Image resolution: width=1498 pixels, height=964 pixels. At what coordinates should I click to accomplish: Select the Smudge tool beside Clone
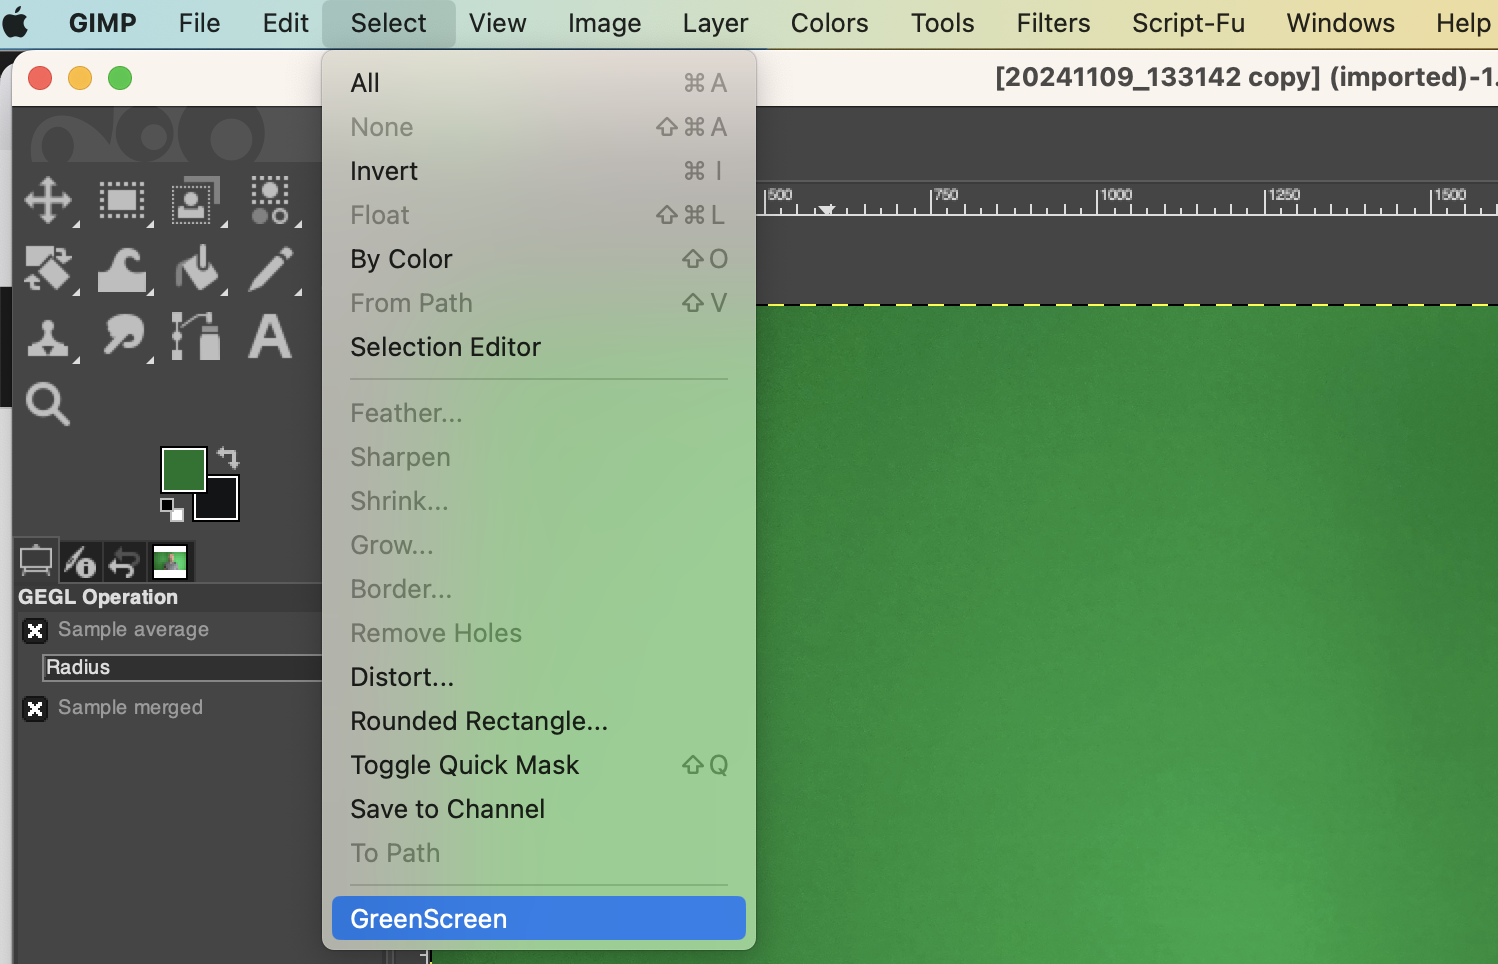pos(122,336)
